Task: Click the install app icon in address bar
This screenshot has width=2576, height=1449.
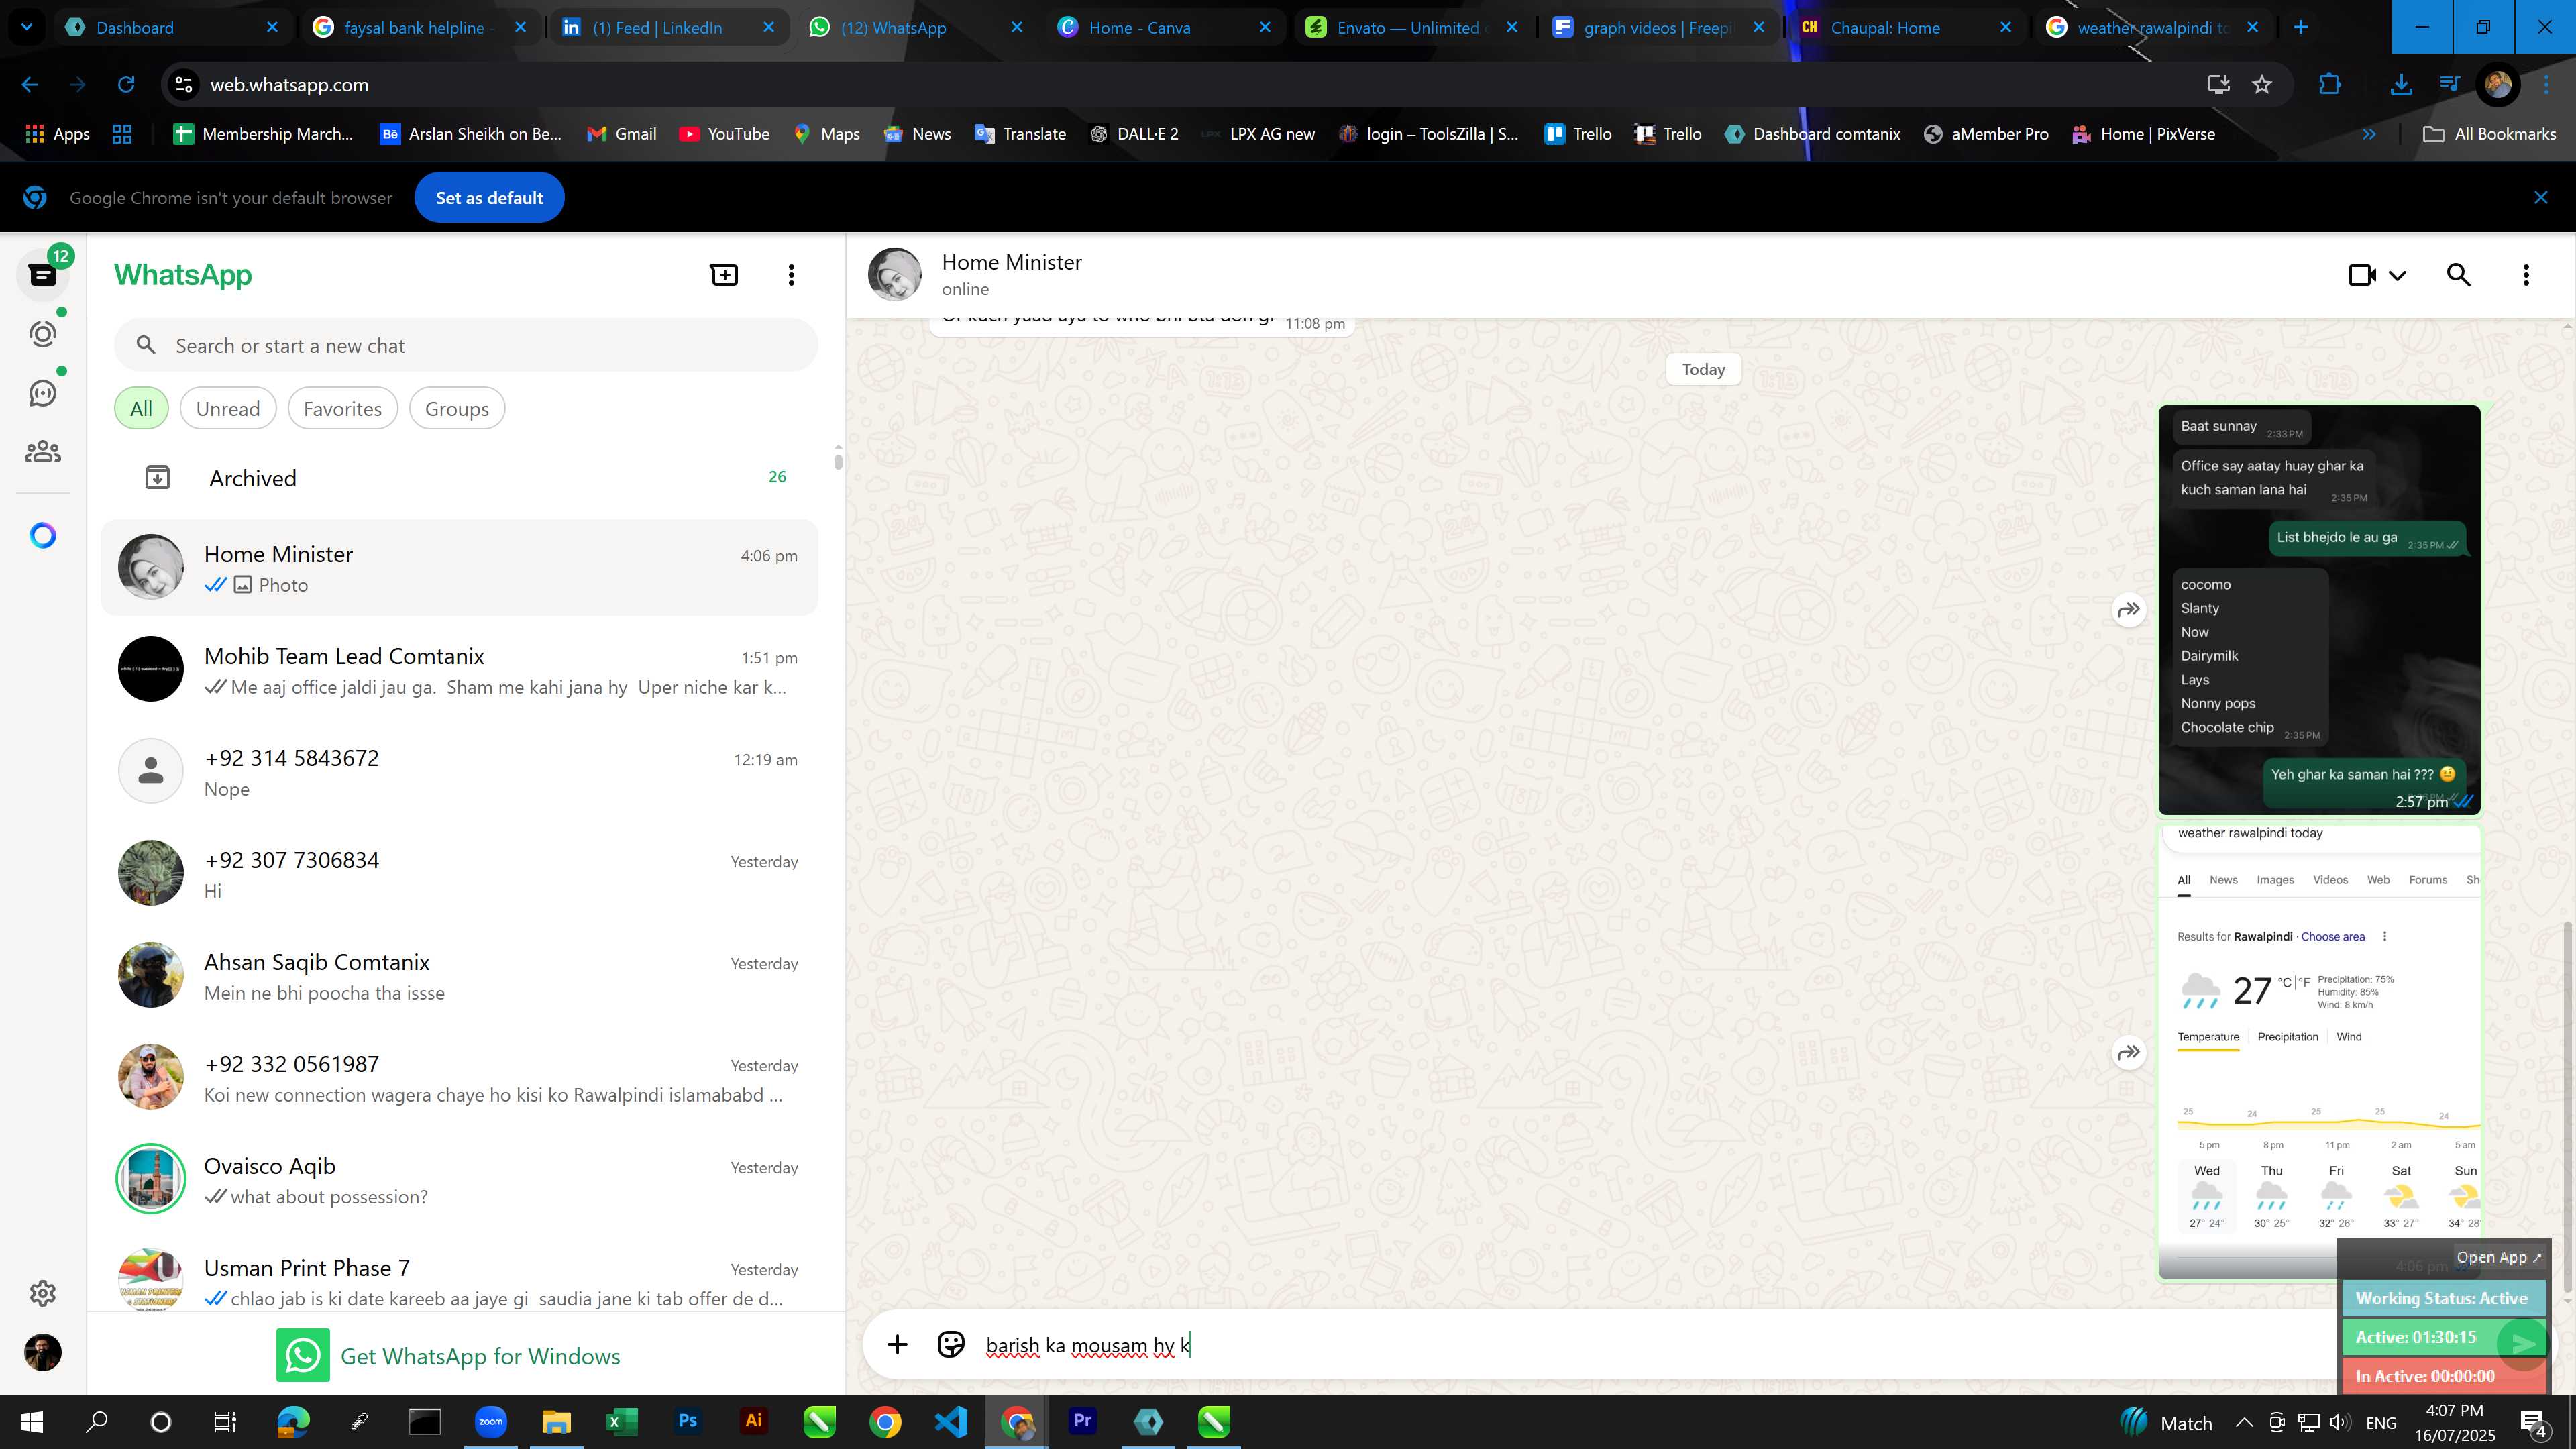Action: (2218, 85)
